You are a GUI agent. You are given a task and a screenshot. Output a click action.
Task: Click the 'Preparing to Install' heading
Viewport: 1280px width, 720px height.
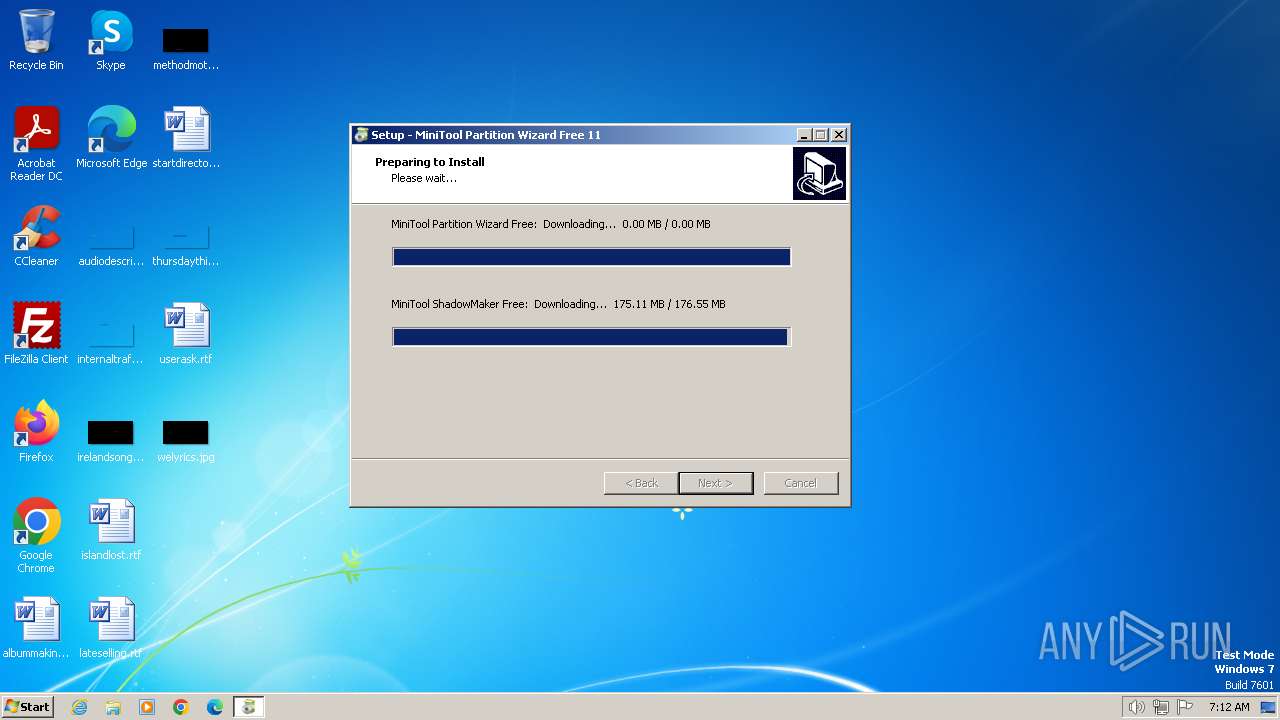430,162
